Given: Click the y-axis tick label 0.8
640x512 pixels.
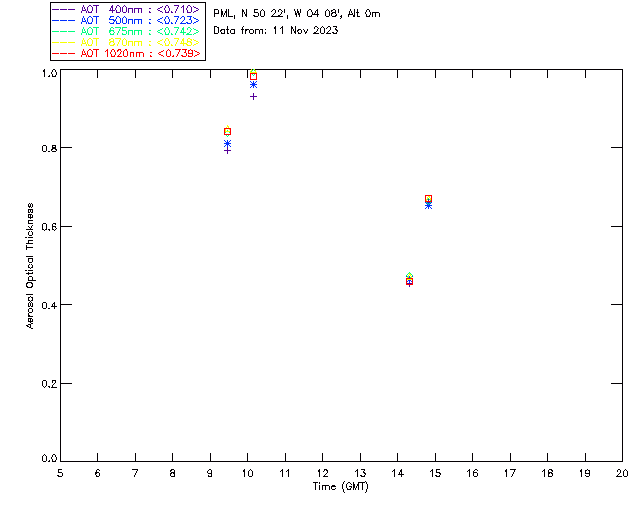Looking at the screenshot, I should click(49, 148).
